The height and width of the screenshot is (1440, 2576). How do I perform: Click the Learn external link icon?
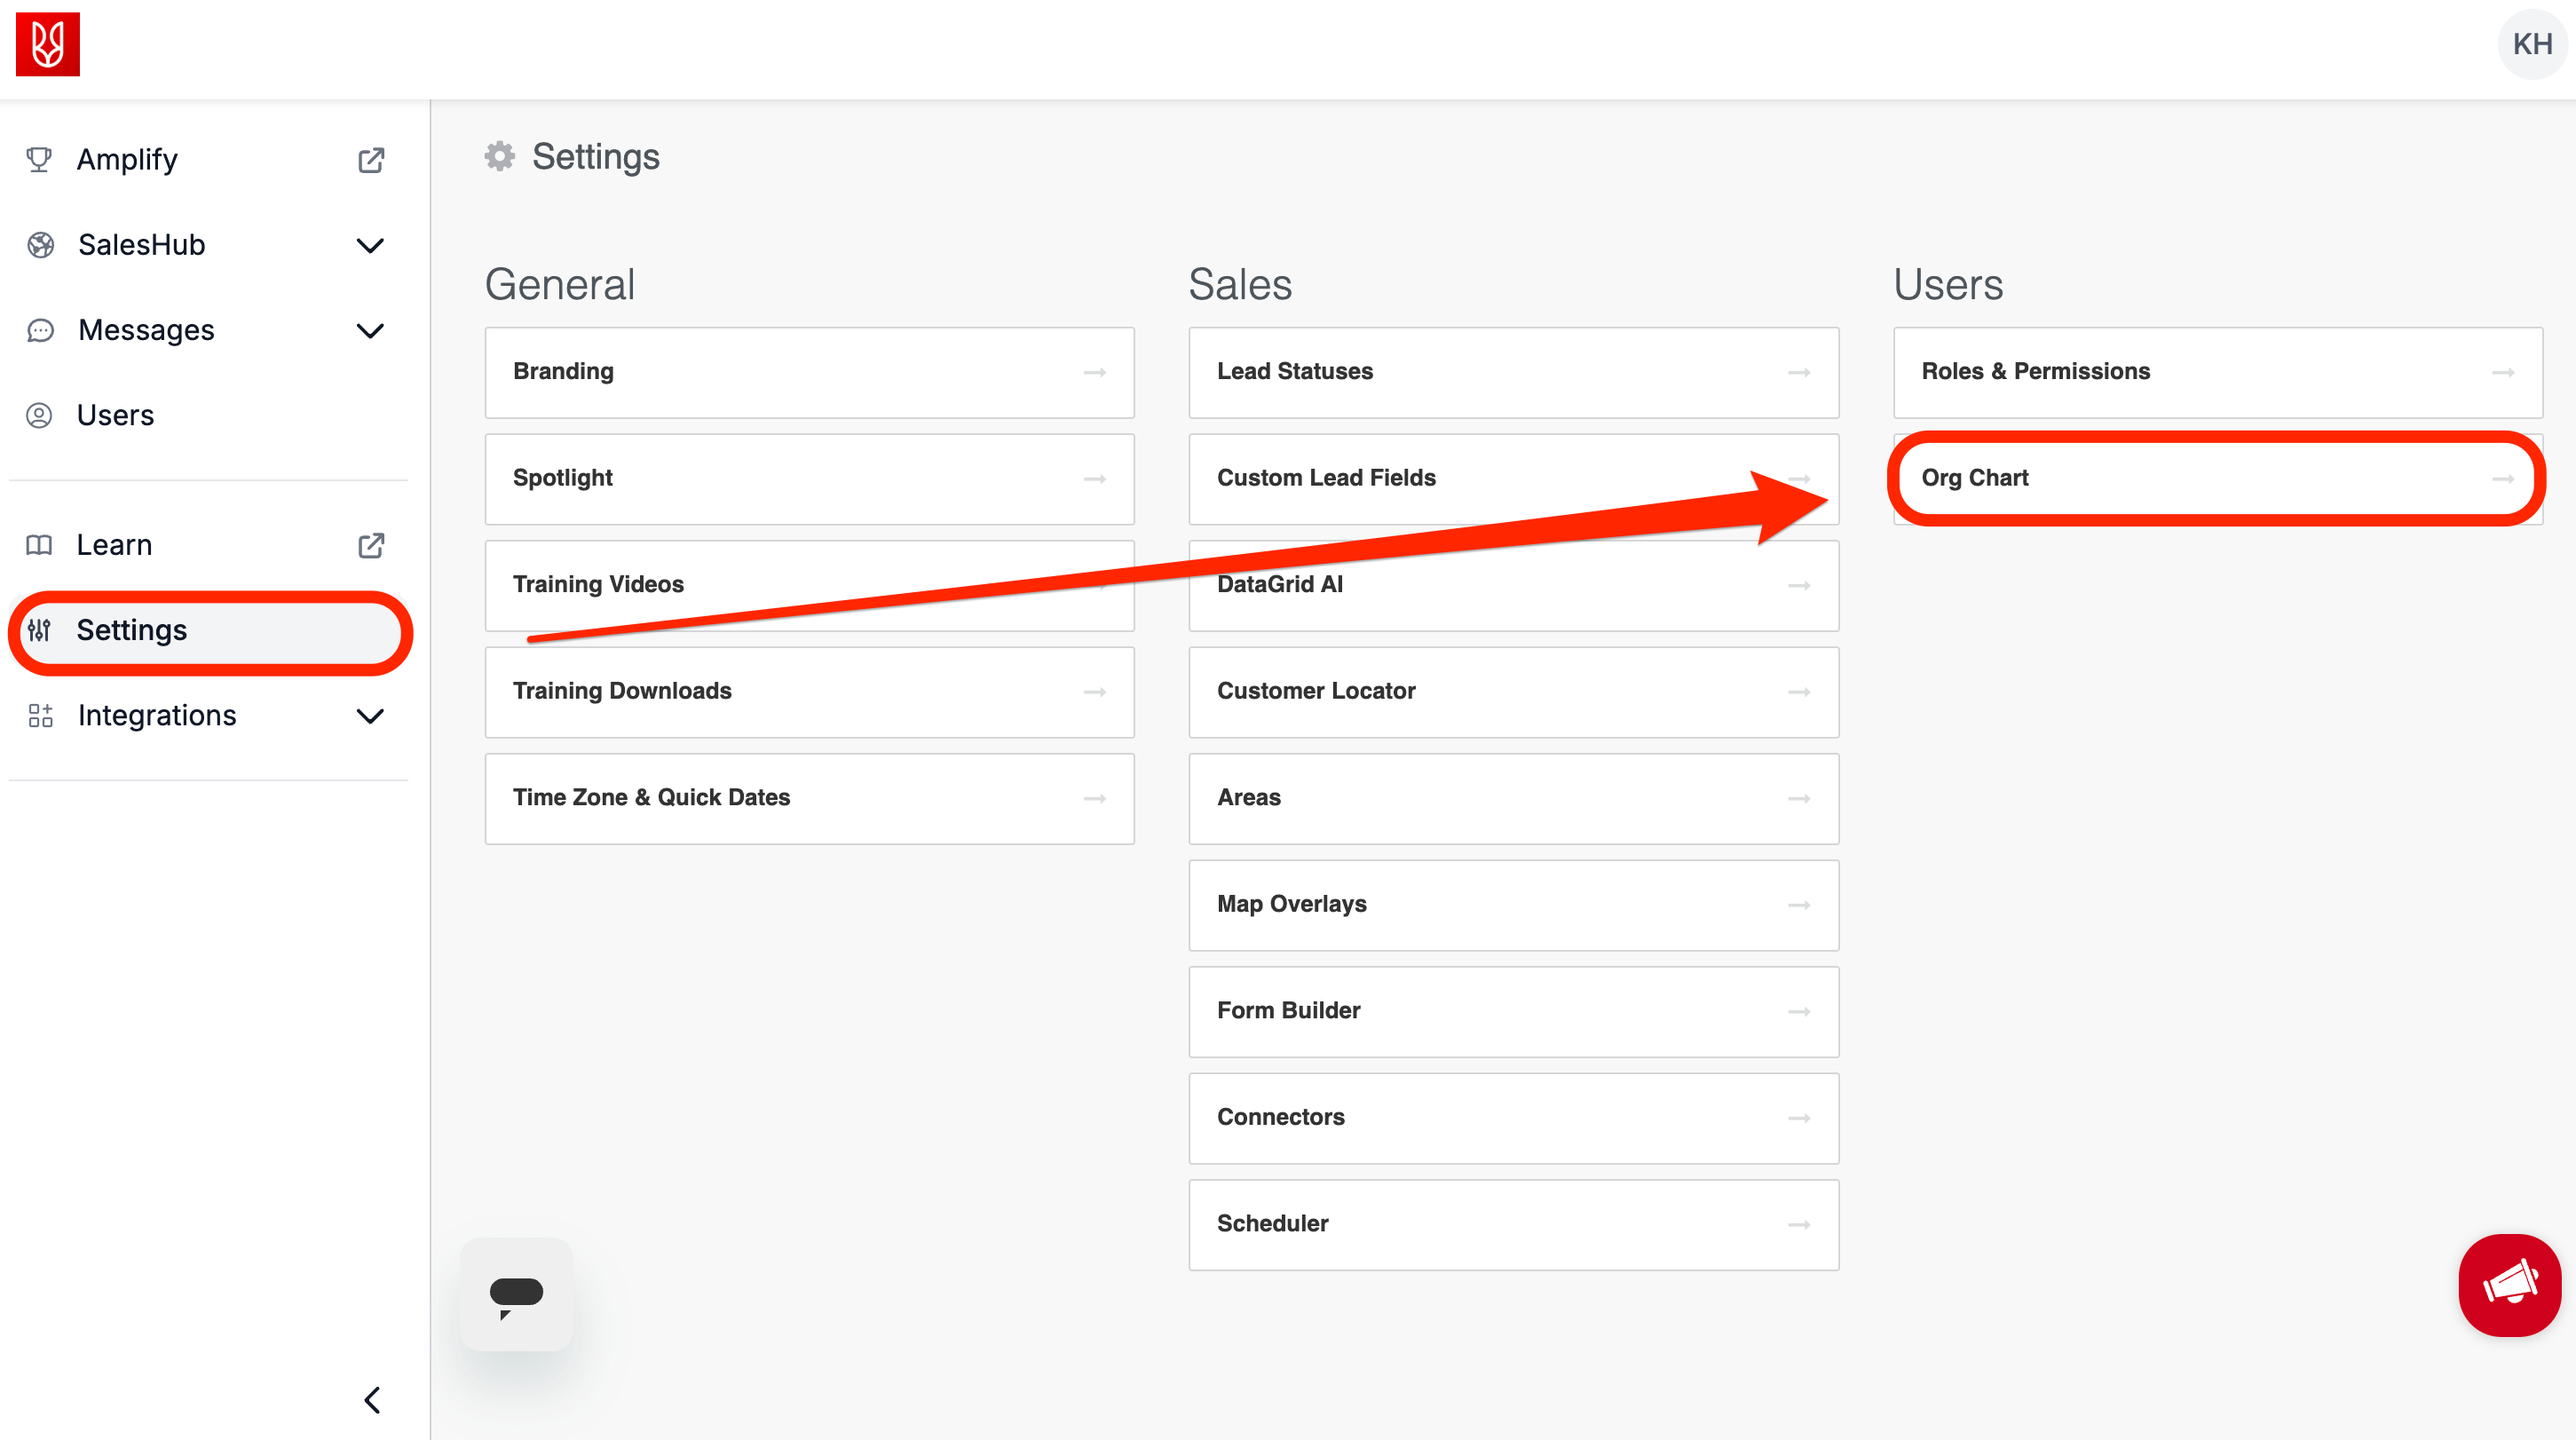pos(371,545)
